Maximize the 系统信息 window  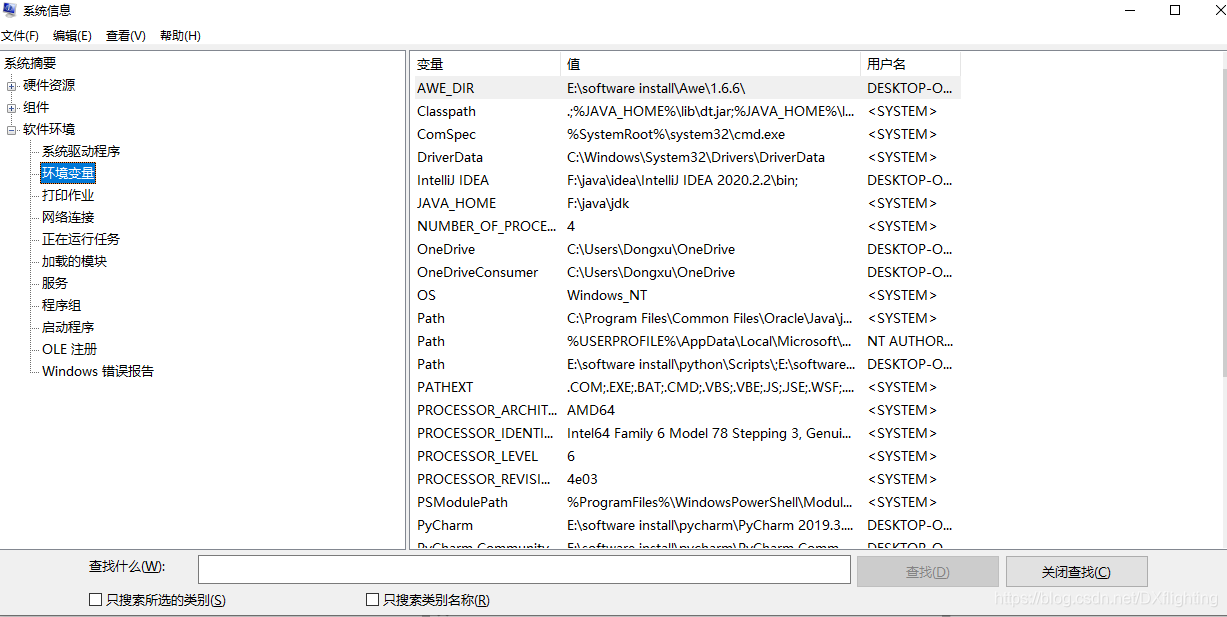click(1175, 11)
